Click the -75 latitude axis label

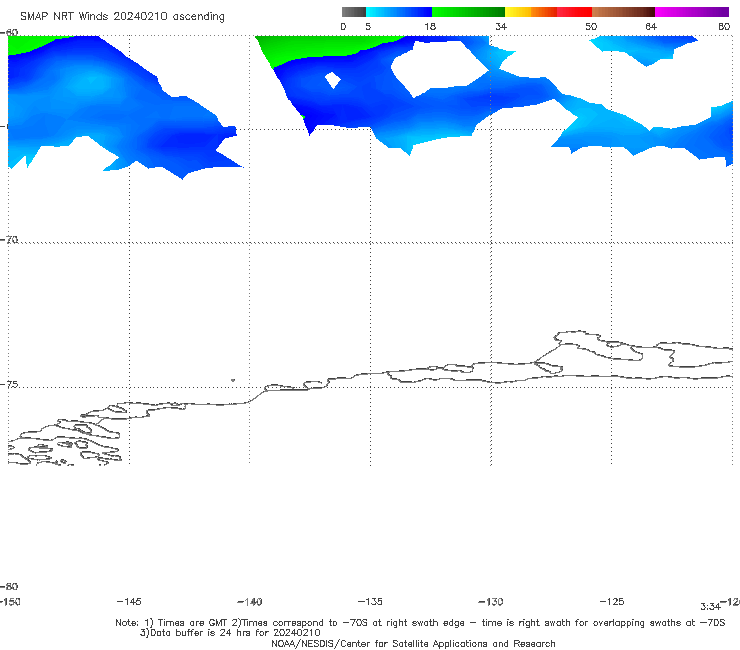pos(9,384)
